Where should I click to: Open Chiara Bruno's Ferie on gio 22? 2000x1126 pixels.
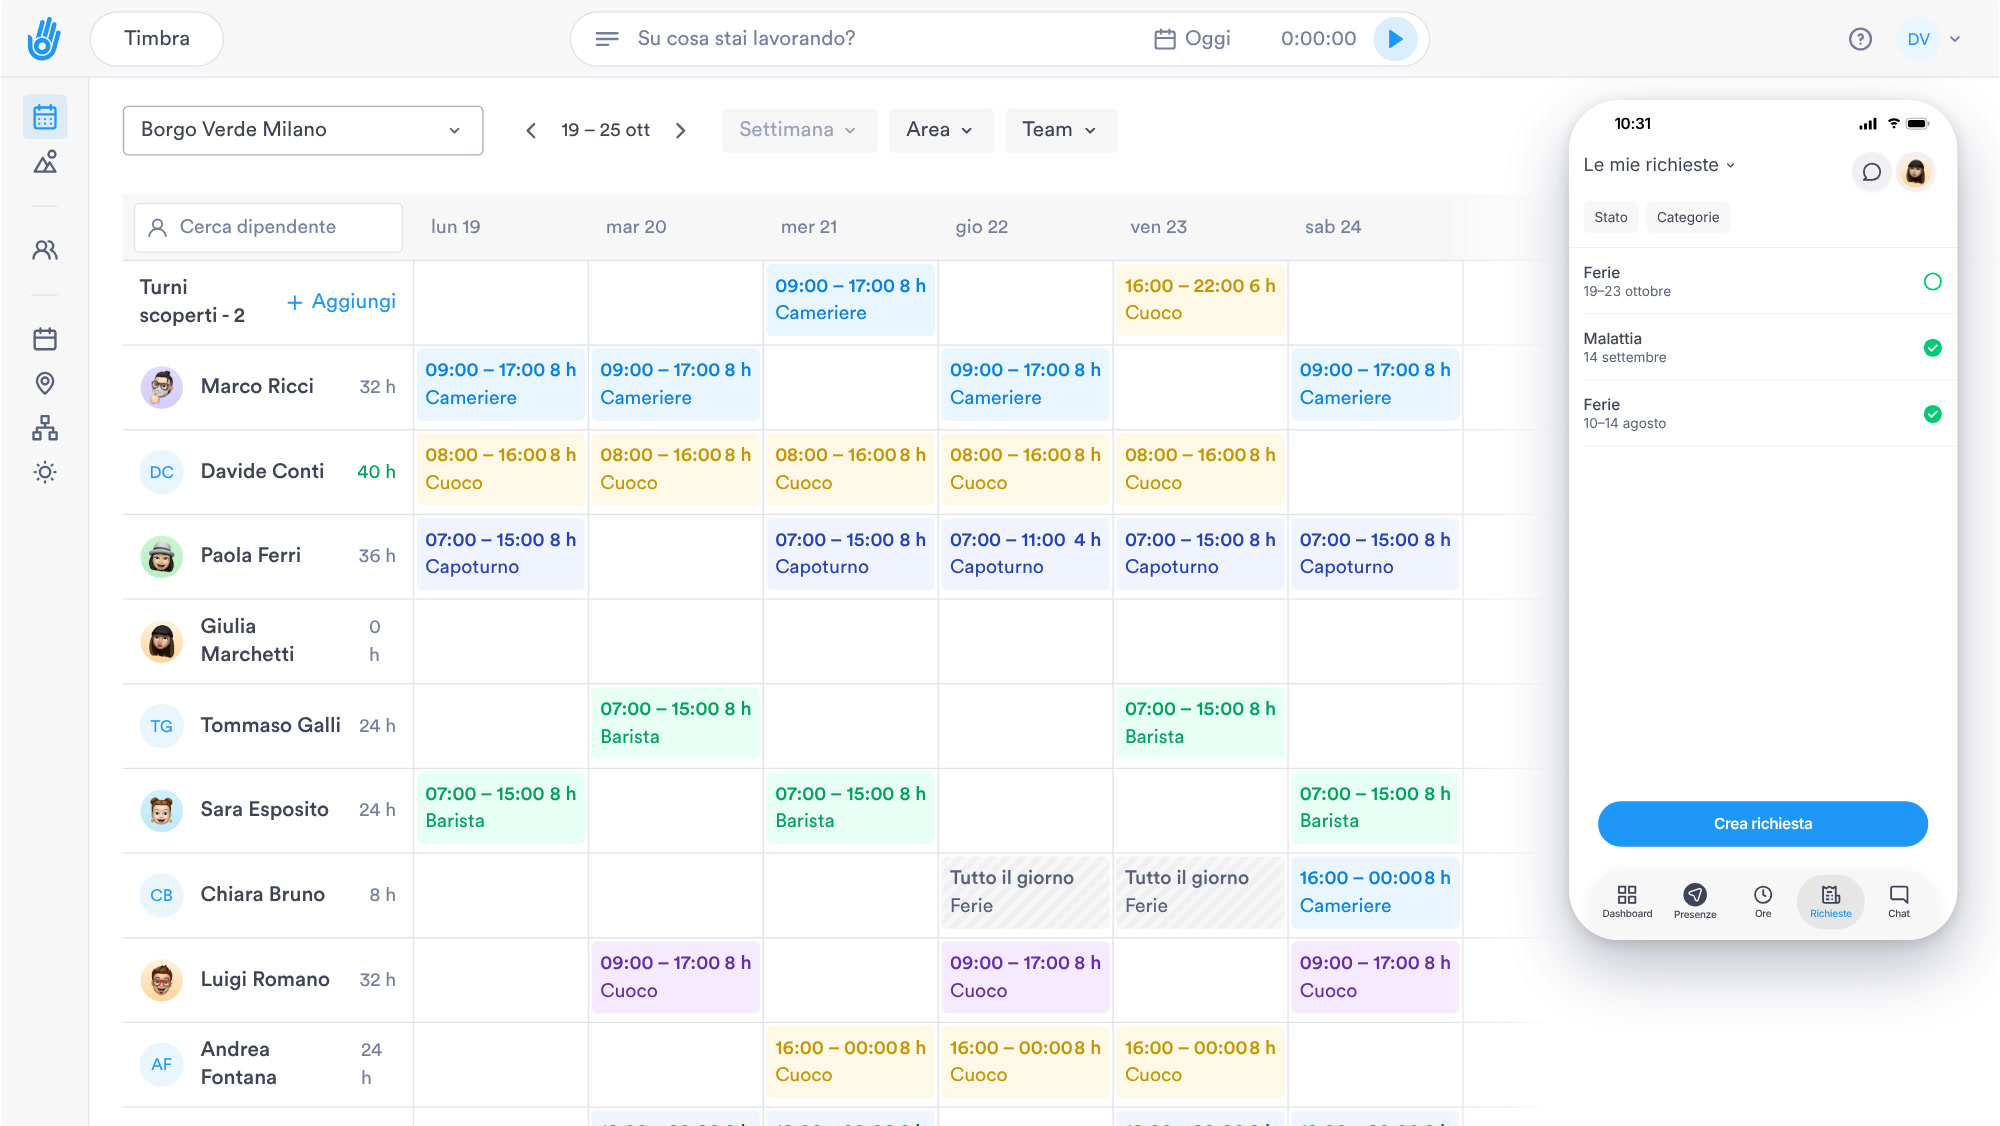click(1025, 893)
